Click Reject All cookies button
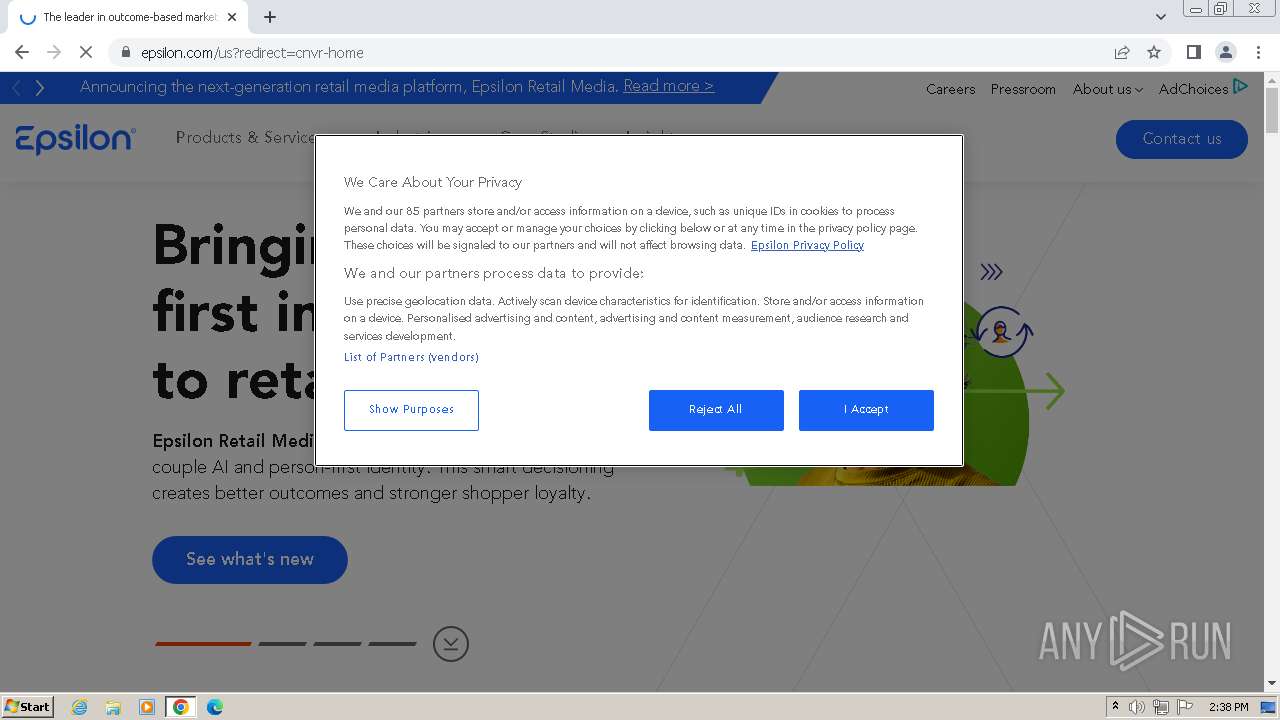The height and width of the screenshot is (720, 1280). tap(716, 410)
